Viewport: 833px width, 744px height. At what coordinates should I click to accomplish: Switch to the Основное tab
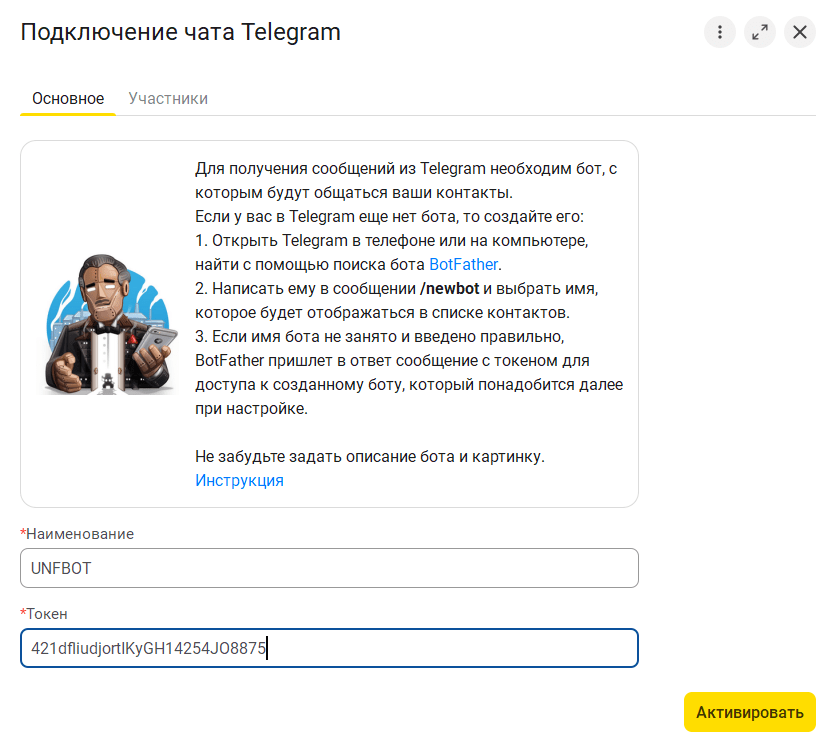point(68,98)
